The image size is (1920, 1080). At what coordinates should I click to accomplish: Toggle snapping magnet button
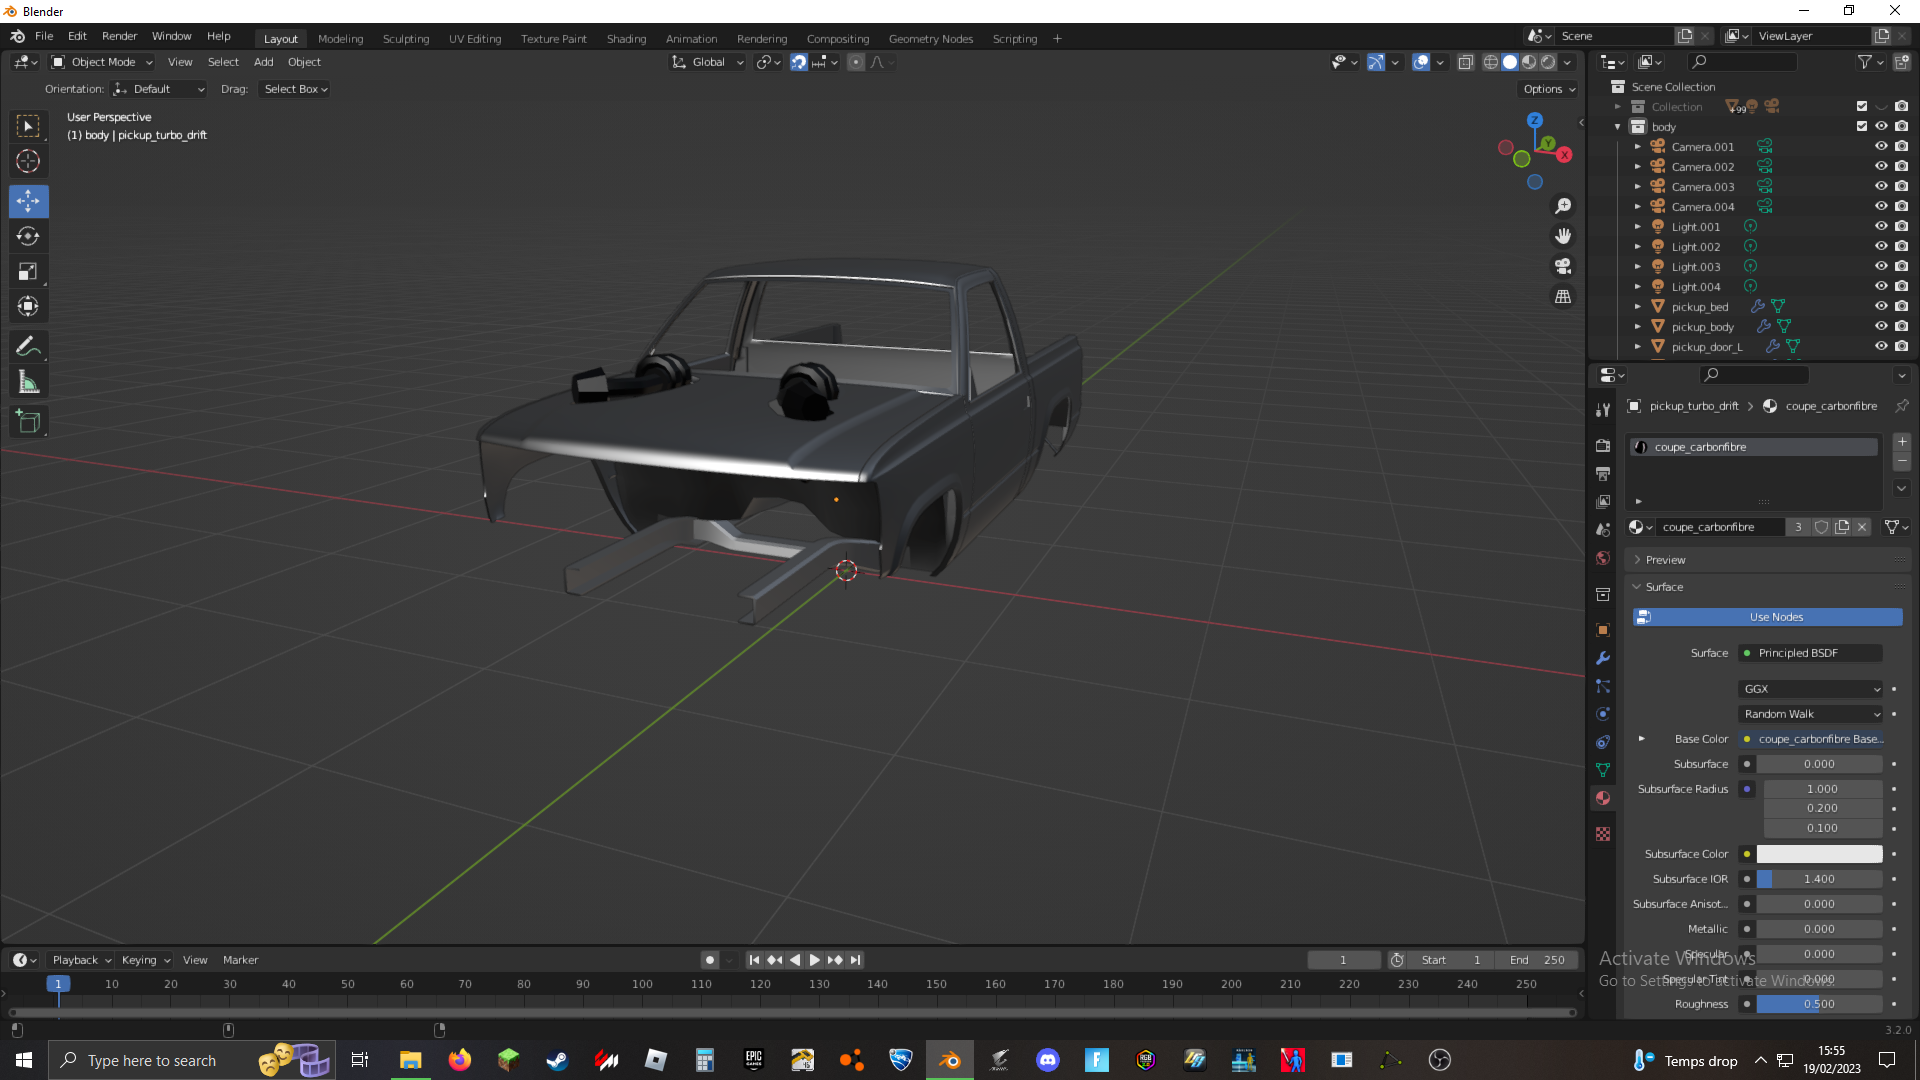pyautogui.click(x=799, y=62)
